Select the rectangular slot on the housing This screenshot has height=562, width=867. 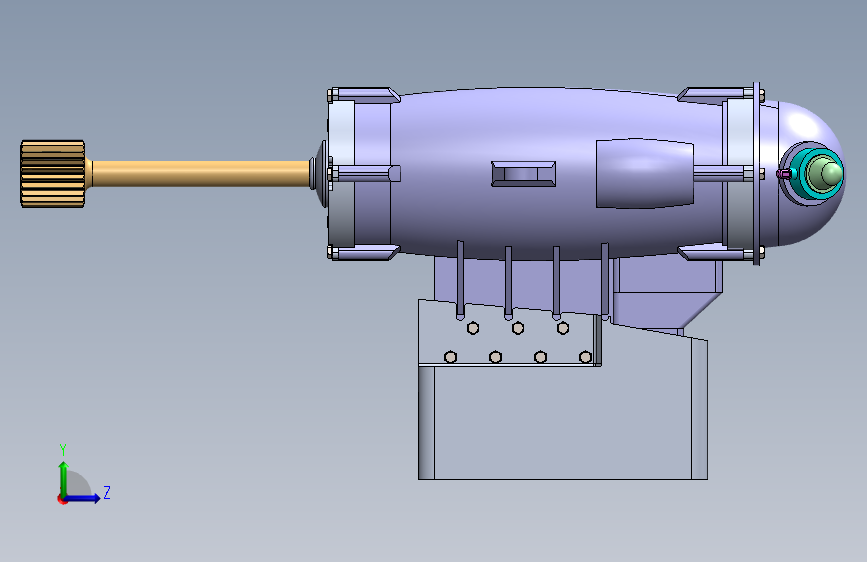[x=523, y=174]
